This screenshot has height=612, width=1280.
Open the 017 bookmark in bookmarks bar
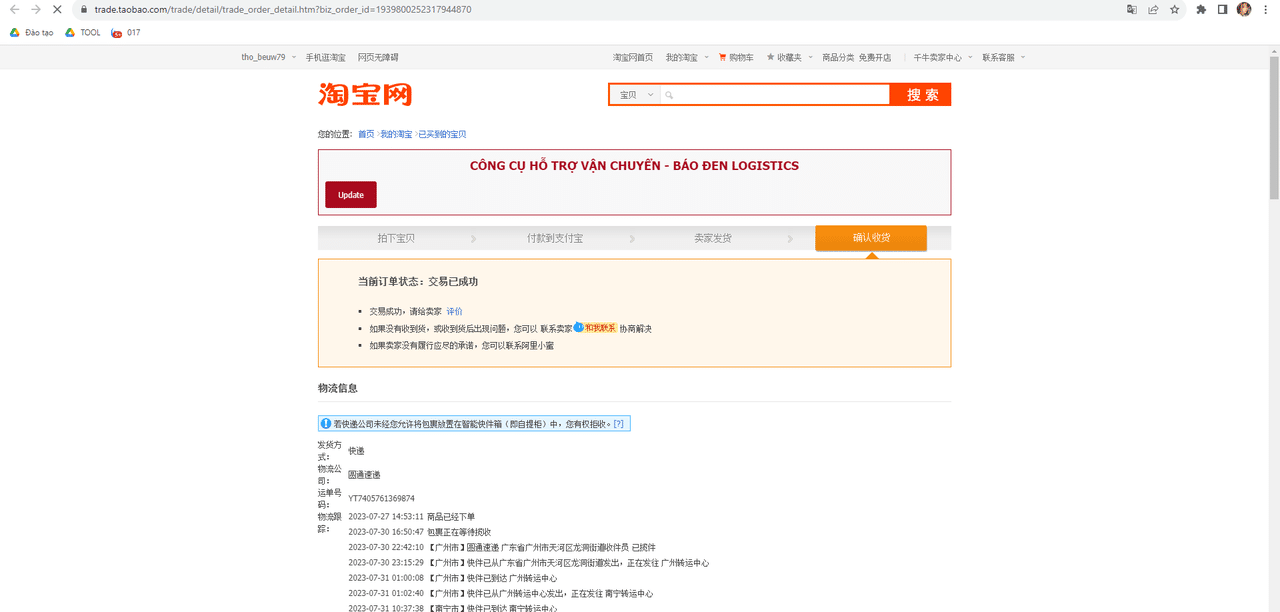(126, 33)
